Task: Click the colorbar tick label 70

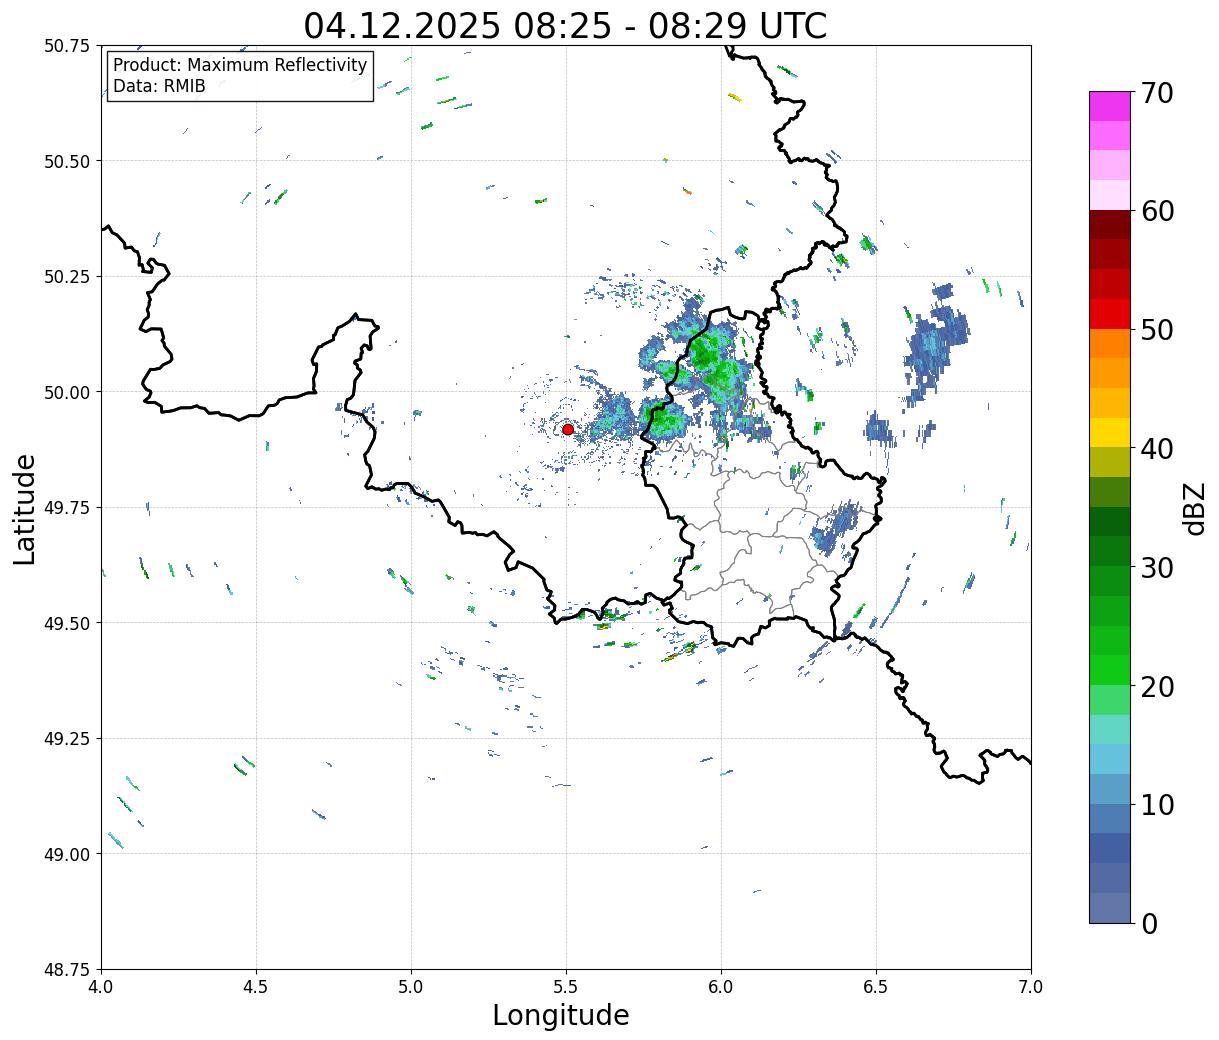Action: (x=1157, y=93)
